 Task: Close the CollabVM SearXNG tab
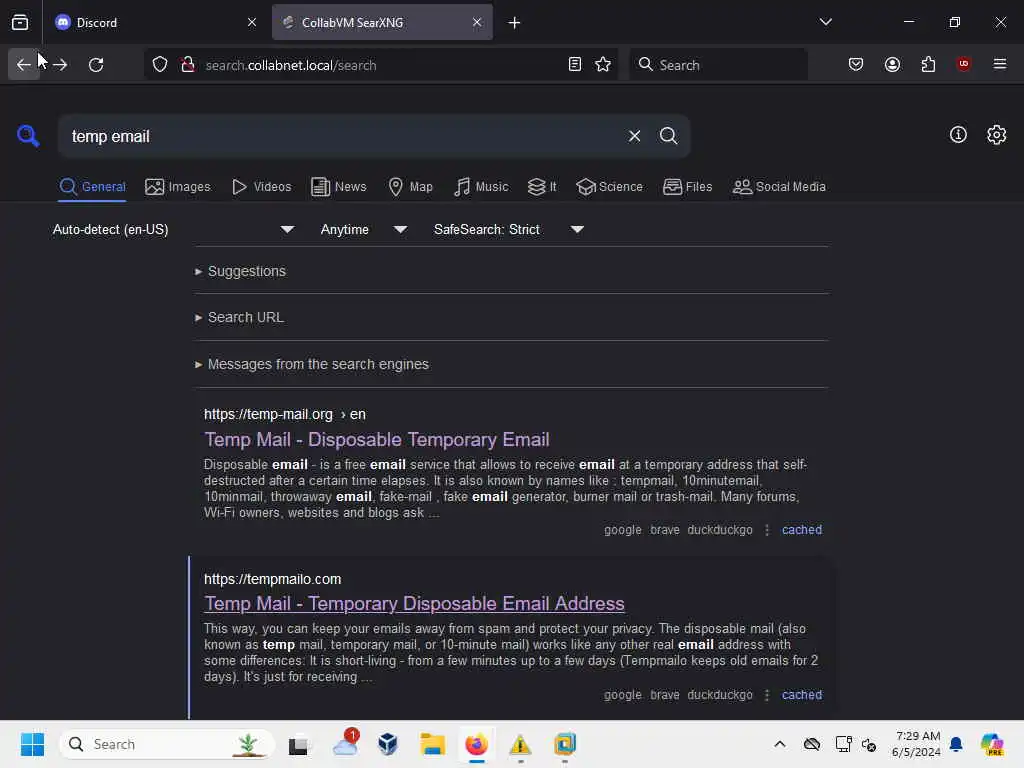tap(477, 22)
